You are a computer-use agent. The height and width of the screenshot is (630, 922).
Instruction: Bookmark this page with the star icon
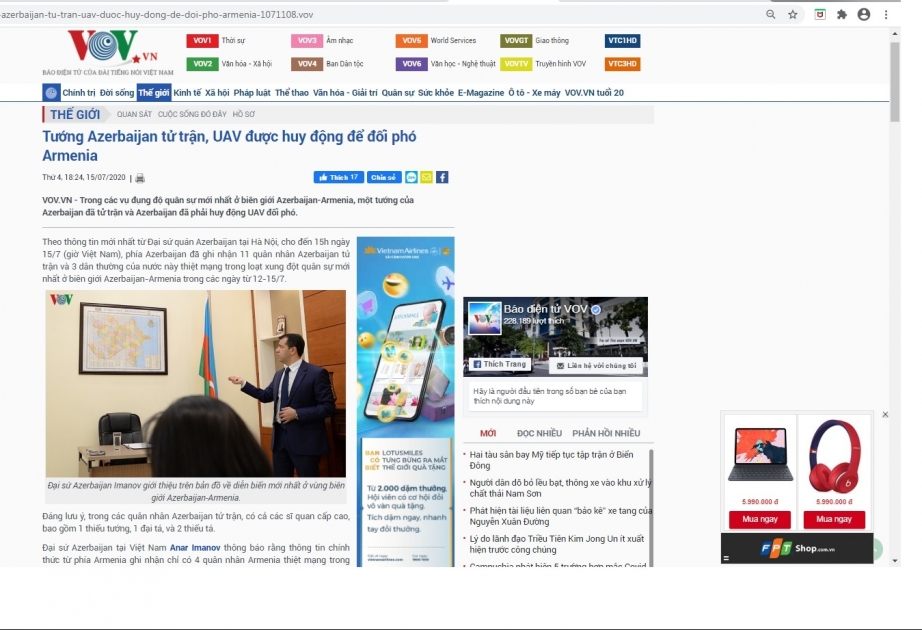pyautogui.click(x=793, y=15)
